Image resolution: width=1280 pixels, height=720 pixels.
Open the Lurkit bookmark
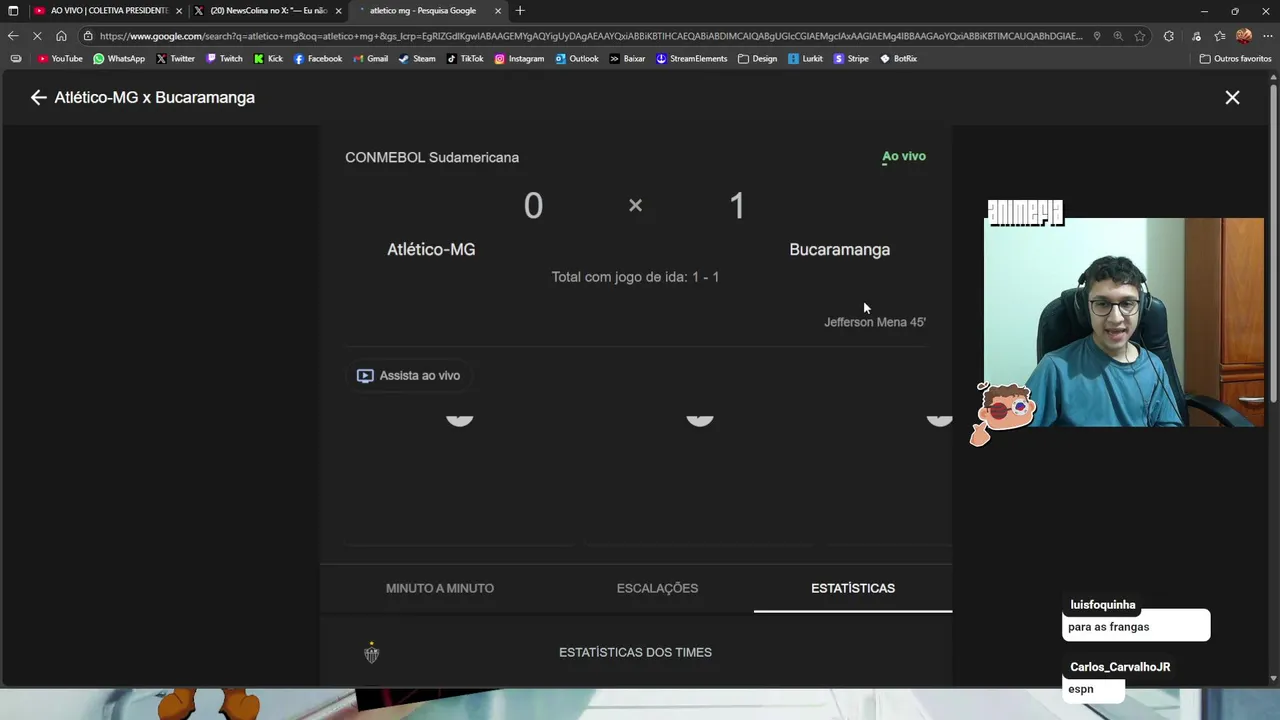point(805,59)
